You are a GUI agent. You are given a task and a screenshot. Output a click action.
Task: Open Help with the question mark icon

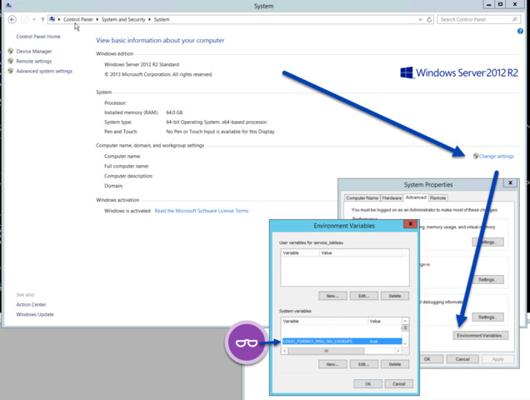[x=520, y=31]
